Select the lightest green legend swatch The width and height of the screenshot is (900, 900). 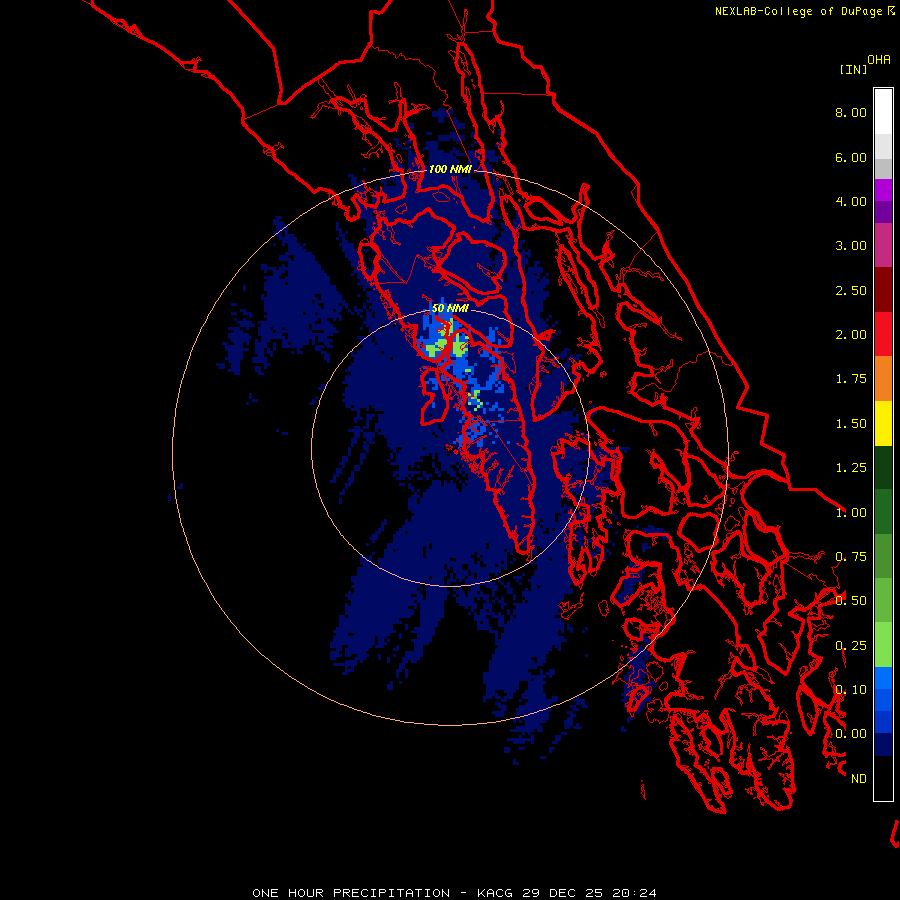(883, 645)
